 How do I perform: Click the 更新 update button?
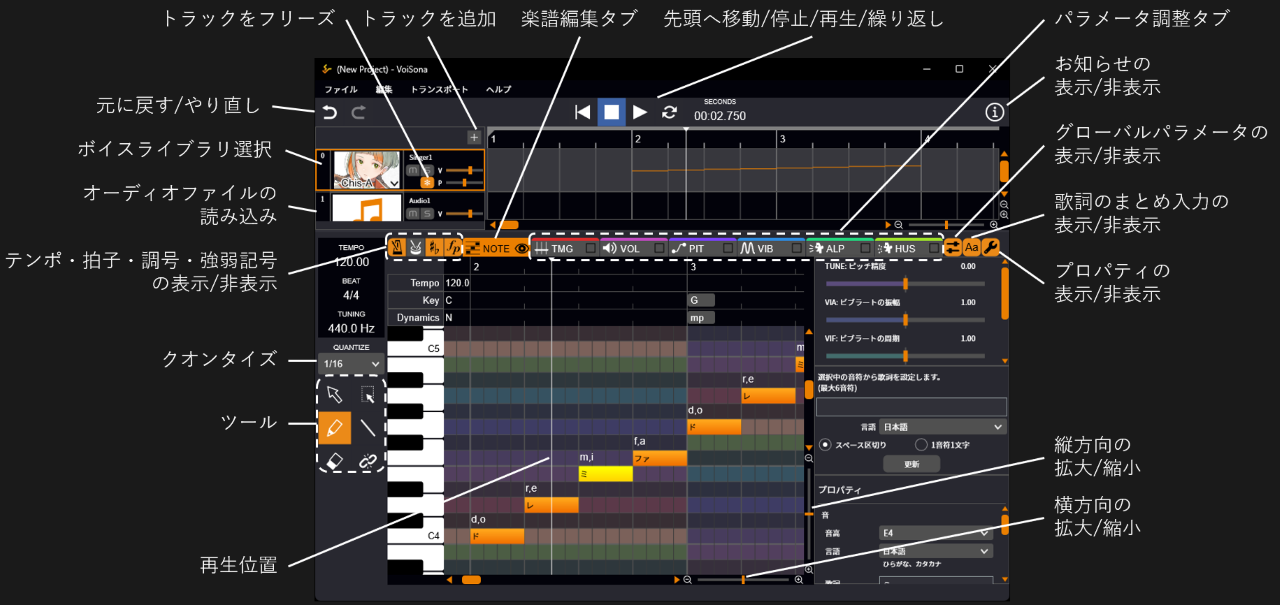[911, 464]
